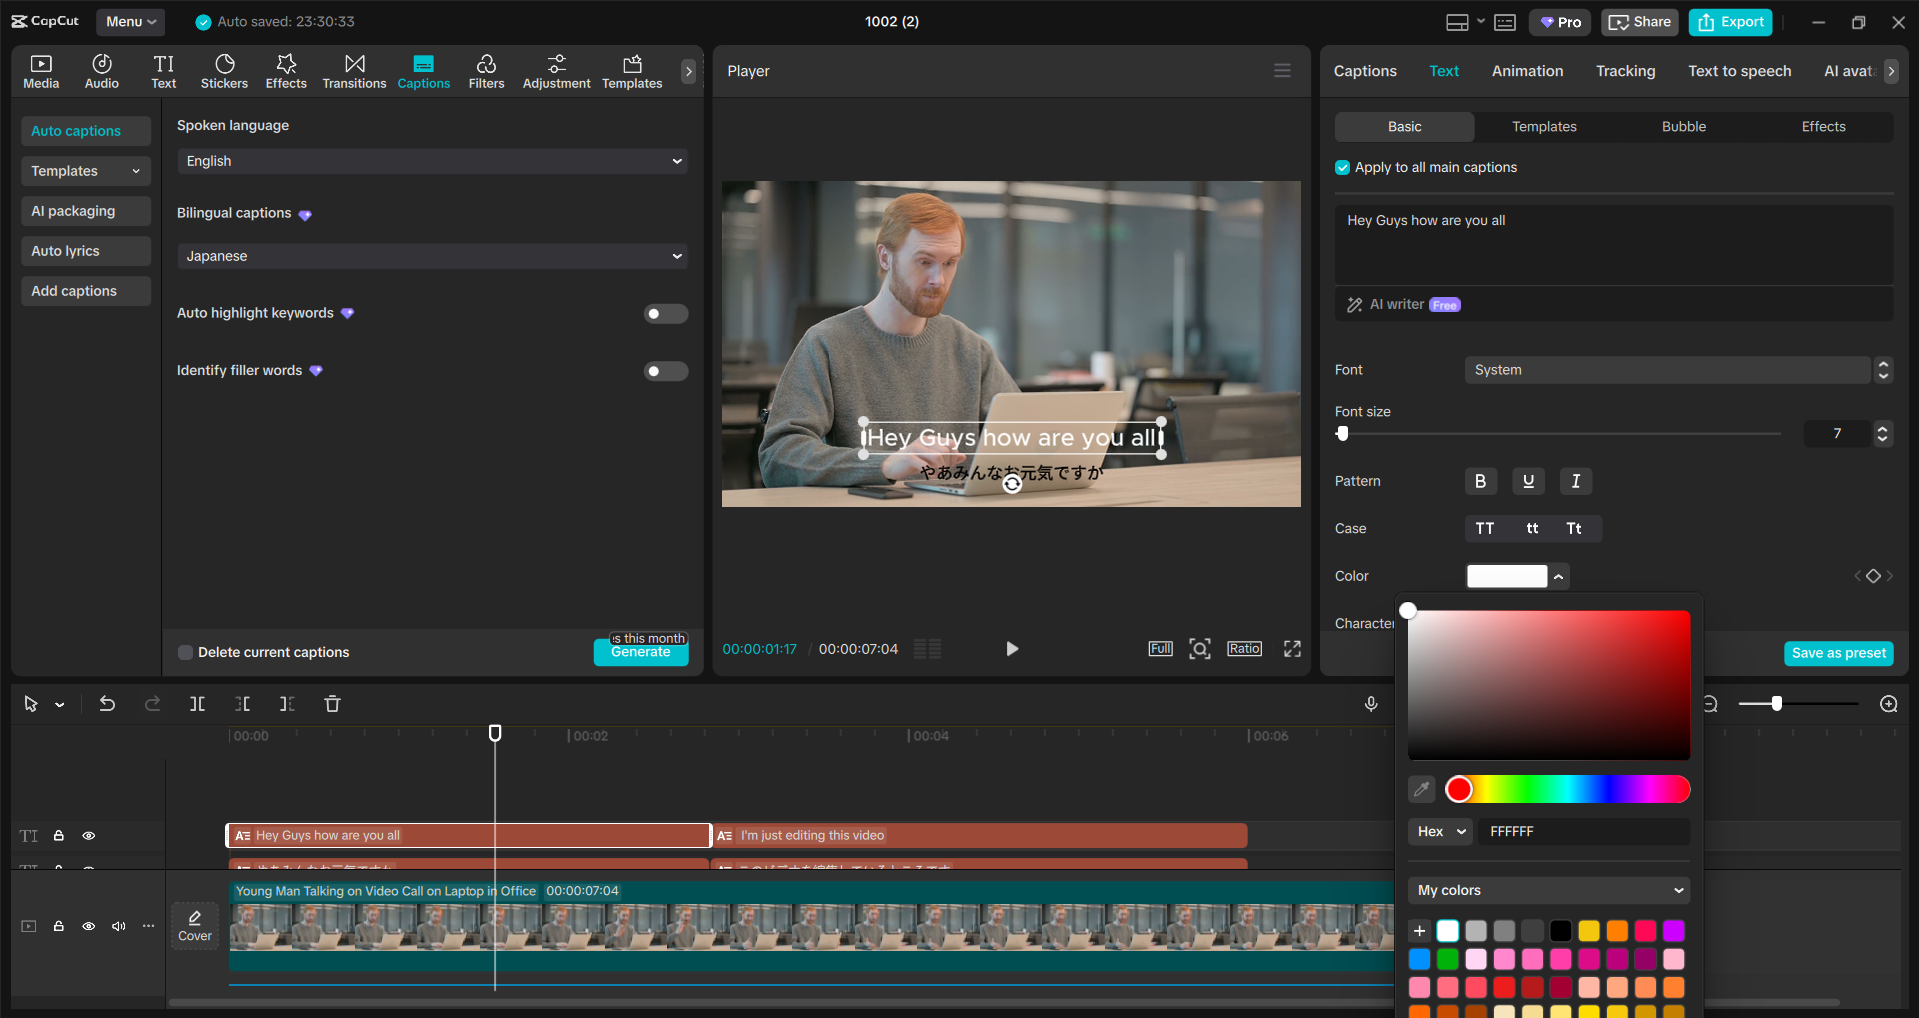Click the microphone record voiceover icon
Screen dimensions: 1919x1018
coord(1371,704)
